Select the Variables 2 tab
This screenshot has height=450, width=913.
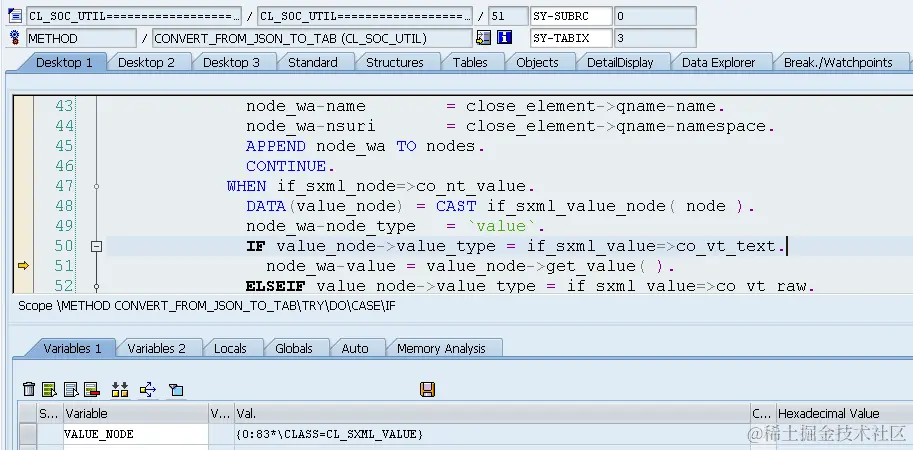[x=156, y=348]
